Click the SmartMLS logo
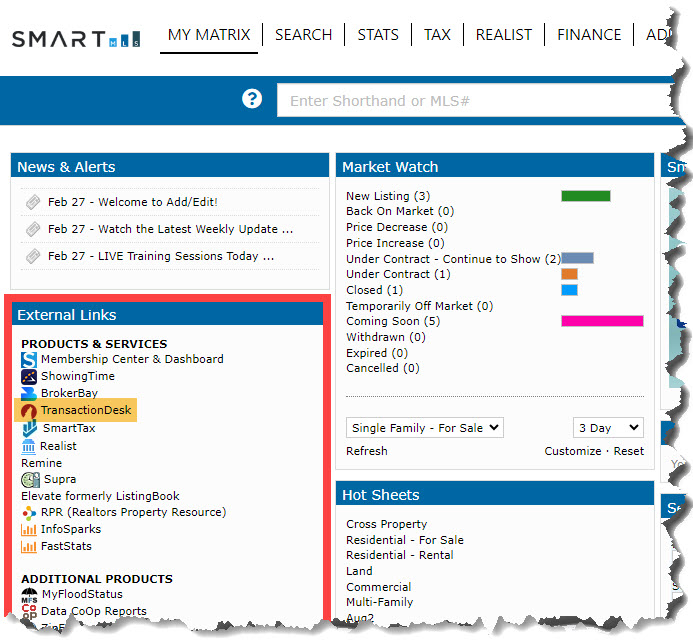The image size is (693, 643). pyautogui.click(x=76, y=39)
